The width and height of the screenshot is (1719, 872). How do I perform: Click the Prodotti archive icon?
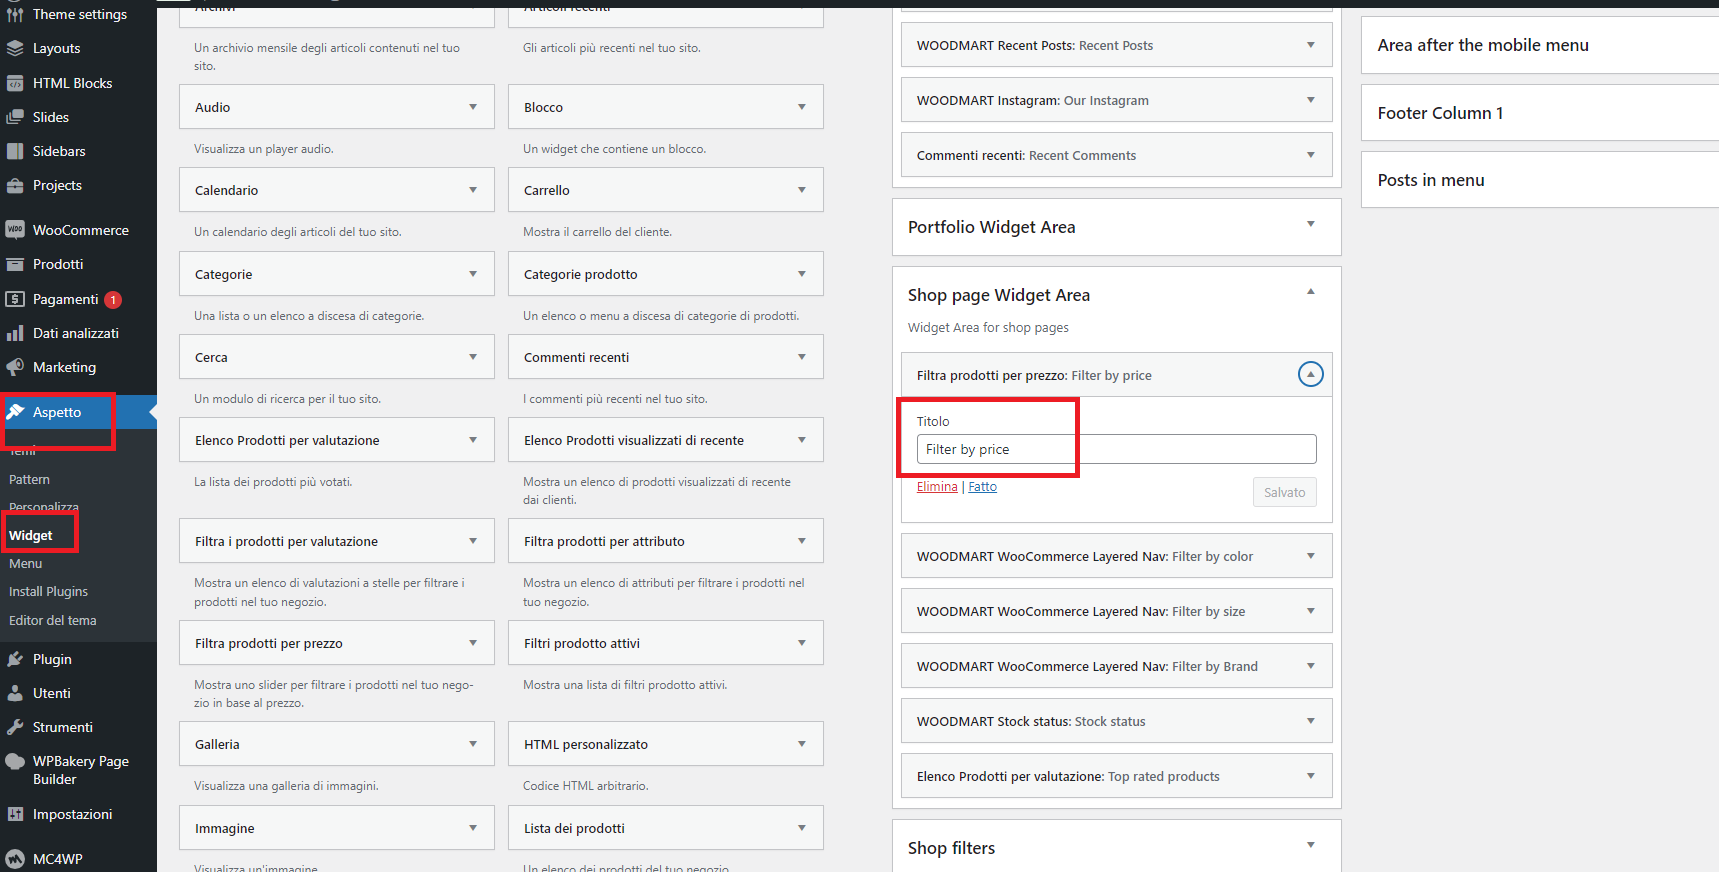click(15, 264)
